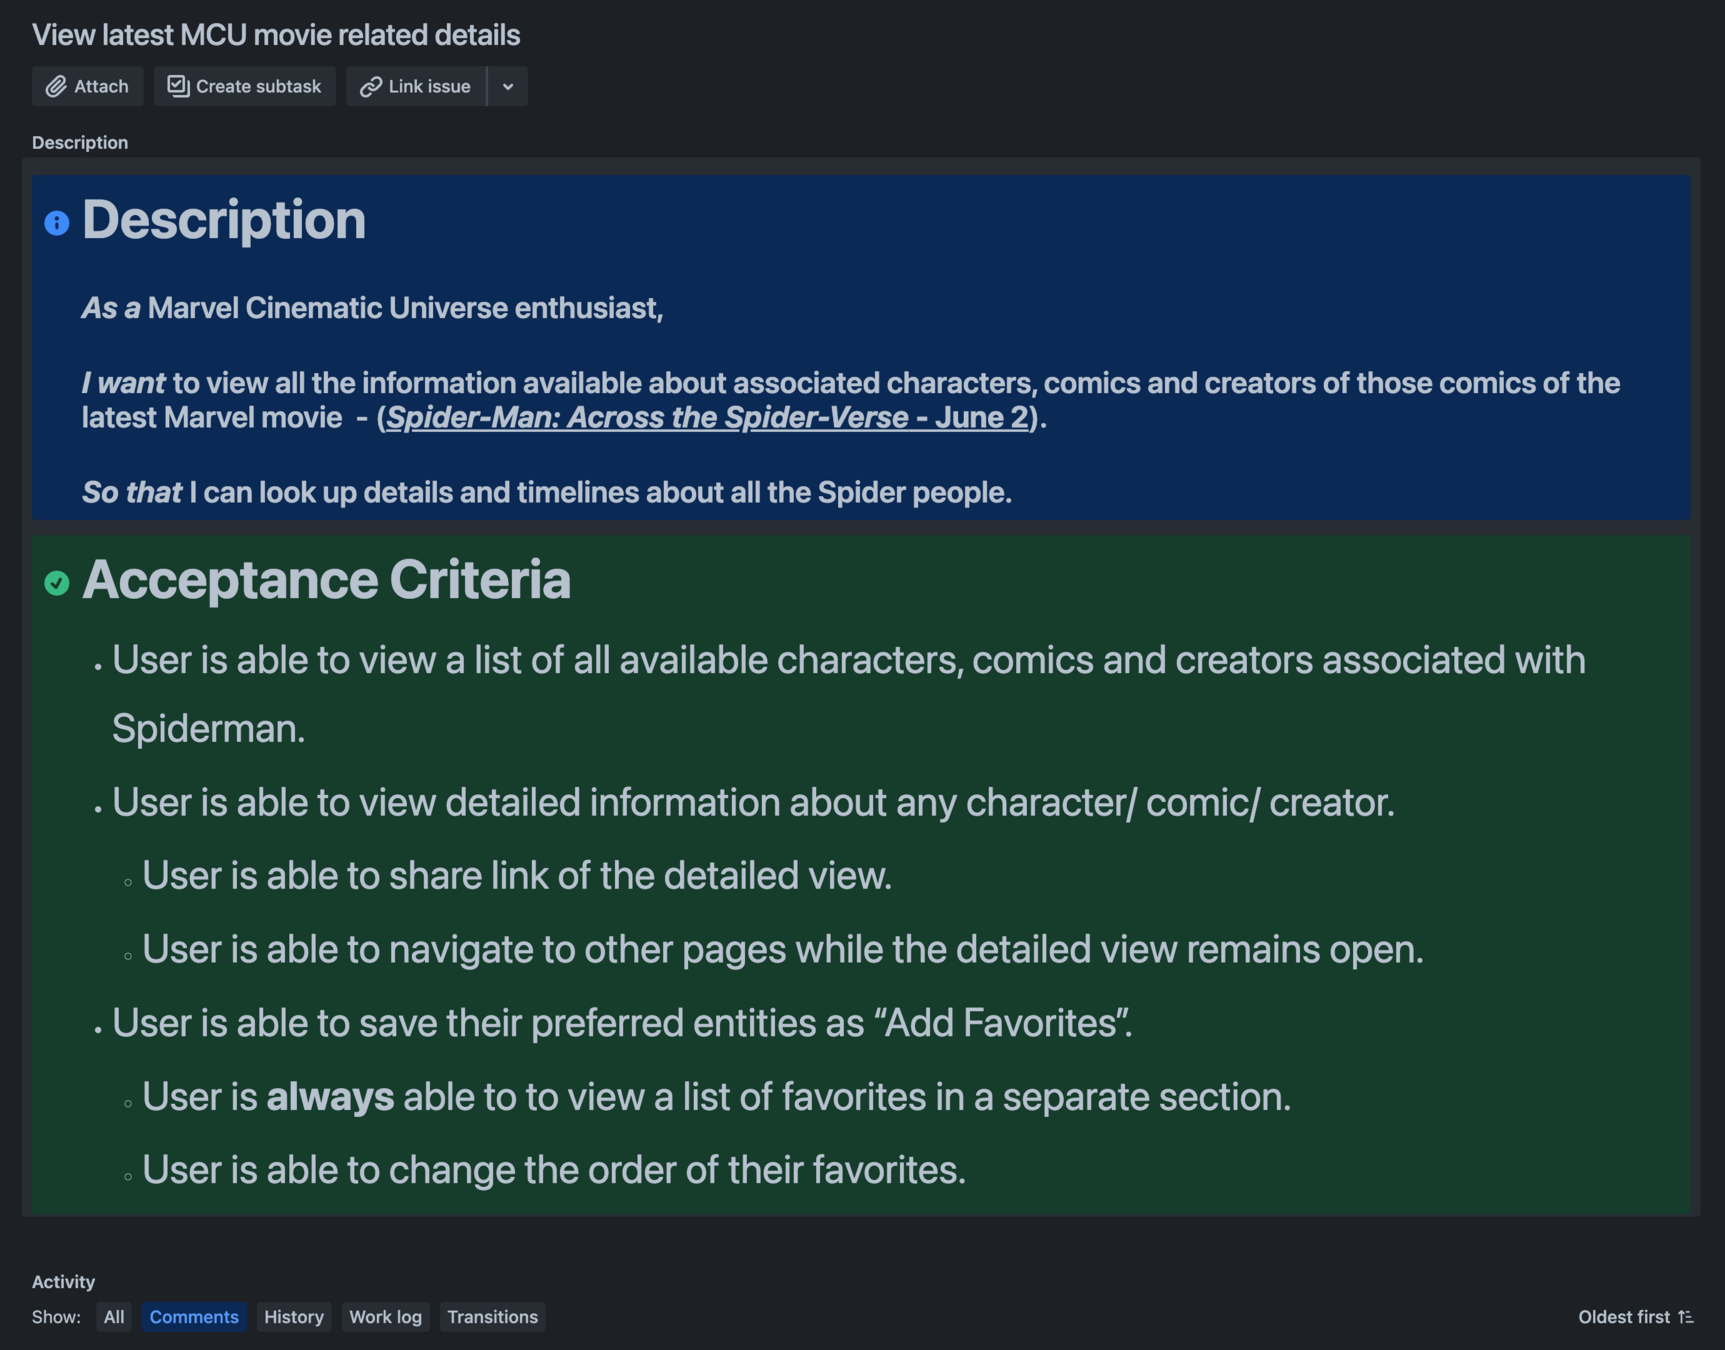
Task: Click the 'Acceptance Criteria' heading
Action: coord(326,580)
